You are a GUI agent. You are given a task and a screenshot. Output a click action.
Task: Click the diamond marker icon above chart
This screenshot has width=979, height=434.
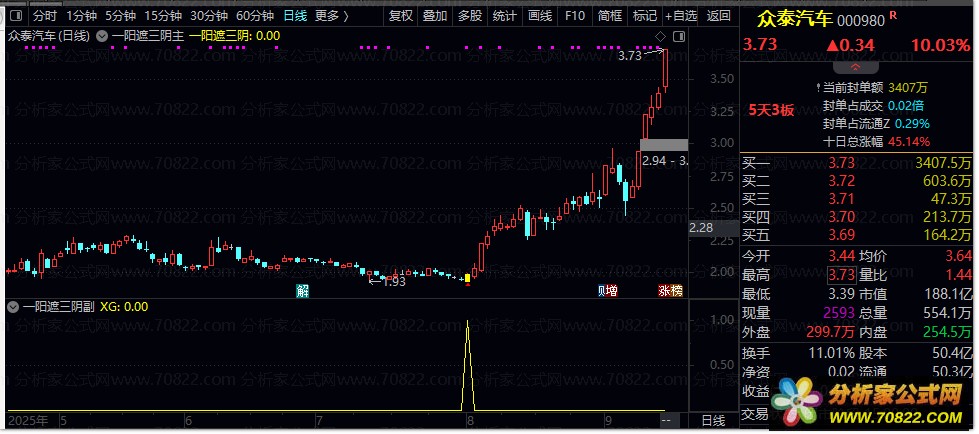661,37
